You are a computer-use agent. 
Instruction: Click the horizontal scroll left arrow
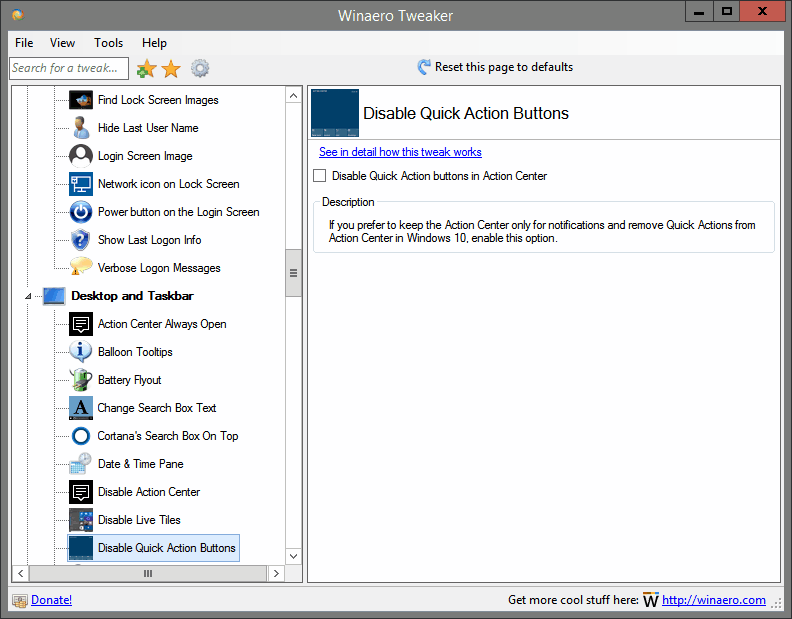click(x=21, y=574)
